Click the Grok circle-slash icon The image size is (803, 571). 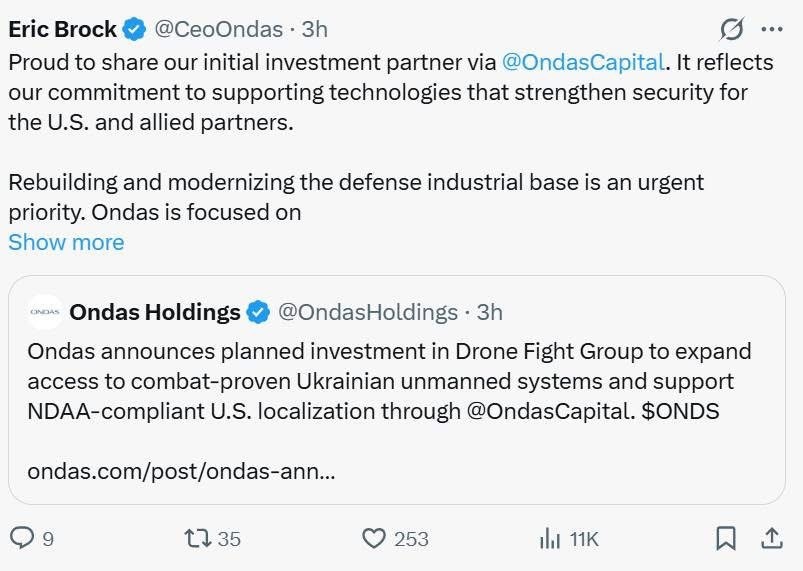[731, 28]
